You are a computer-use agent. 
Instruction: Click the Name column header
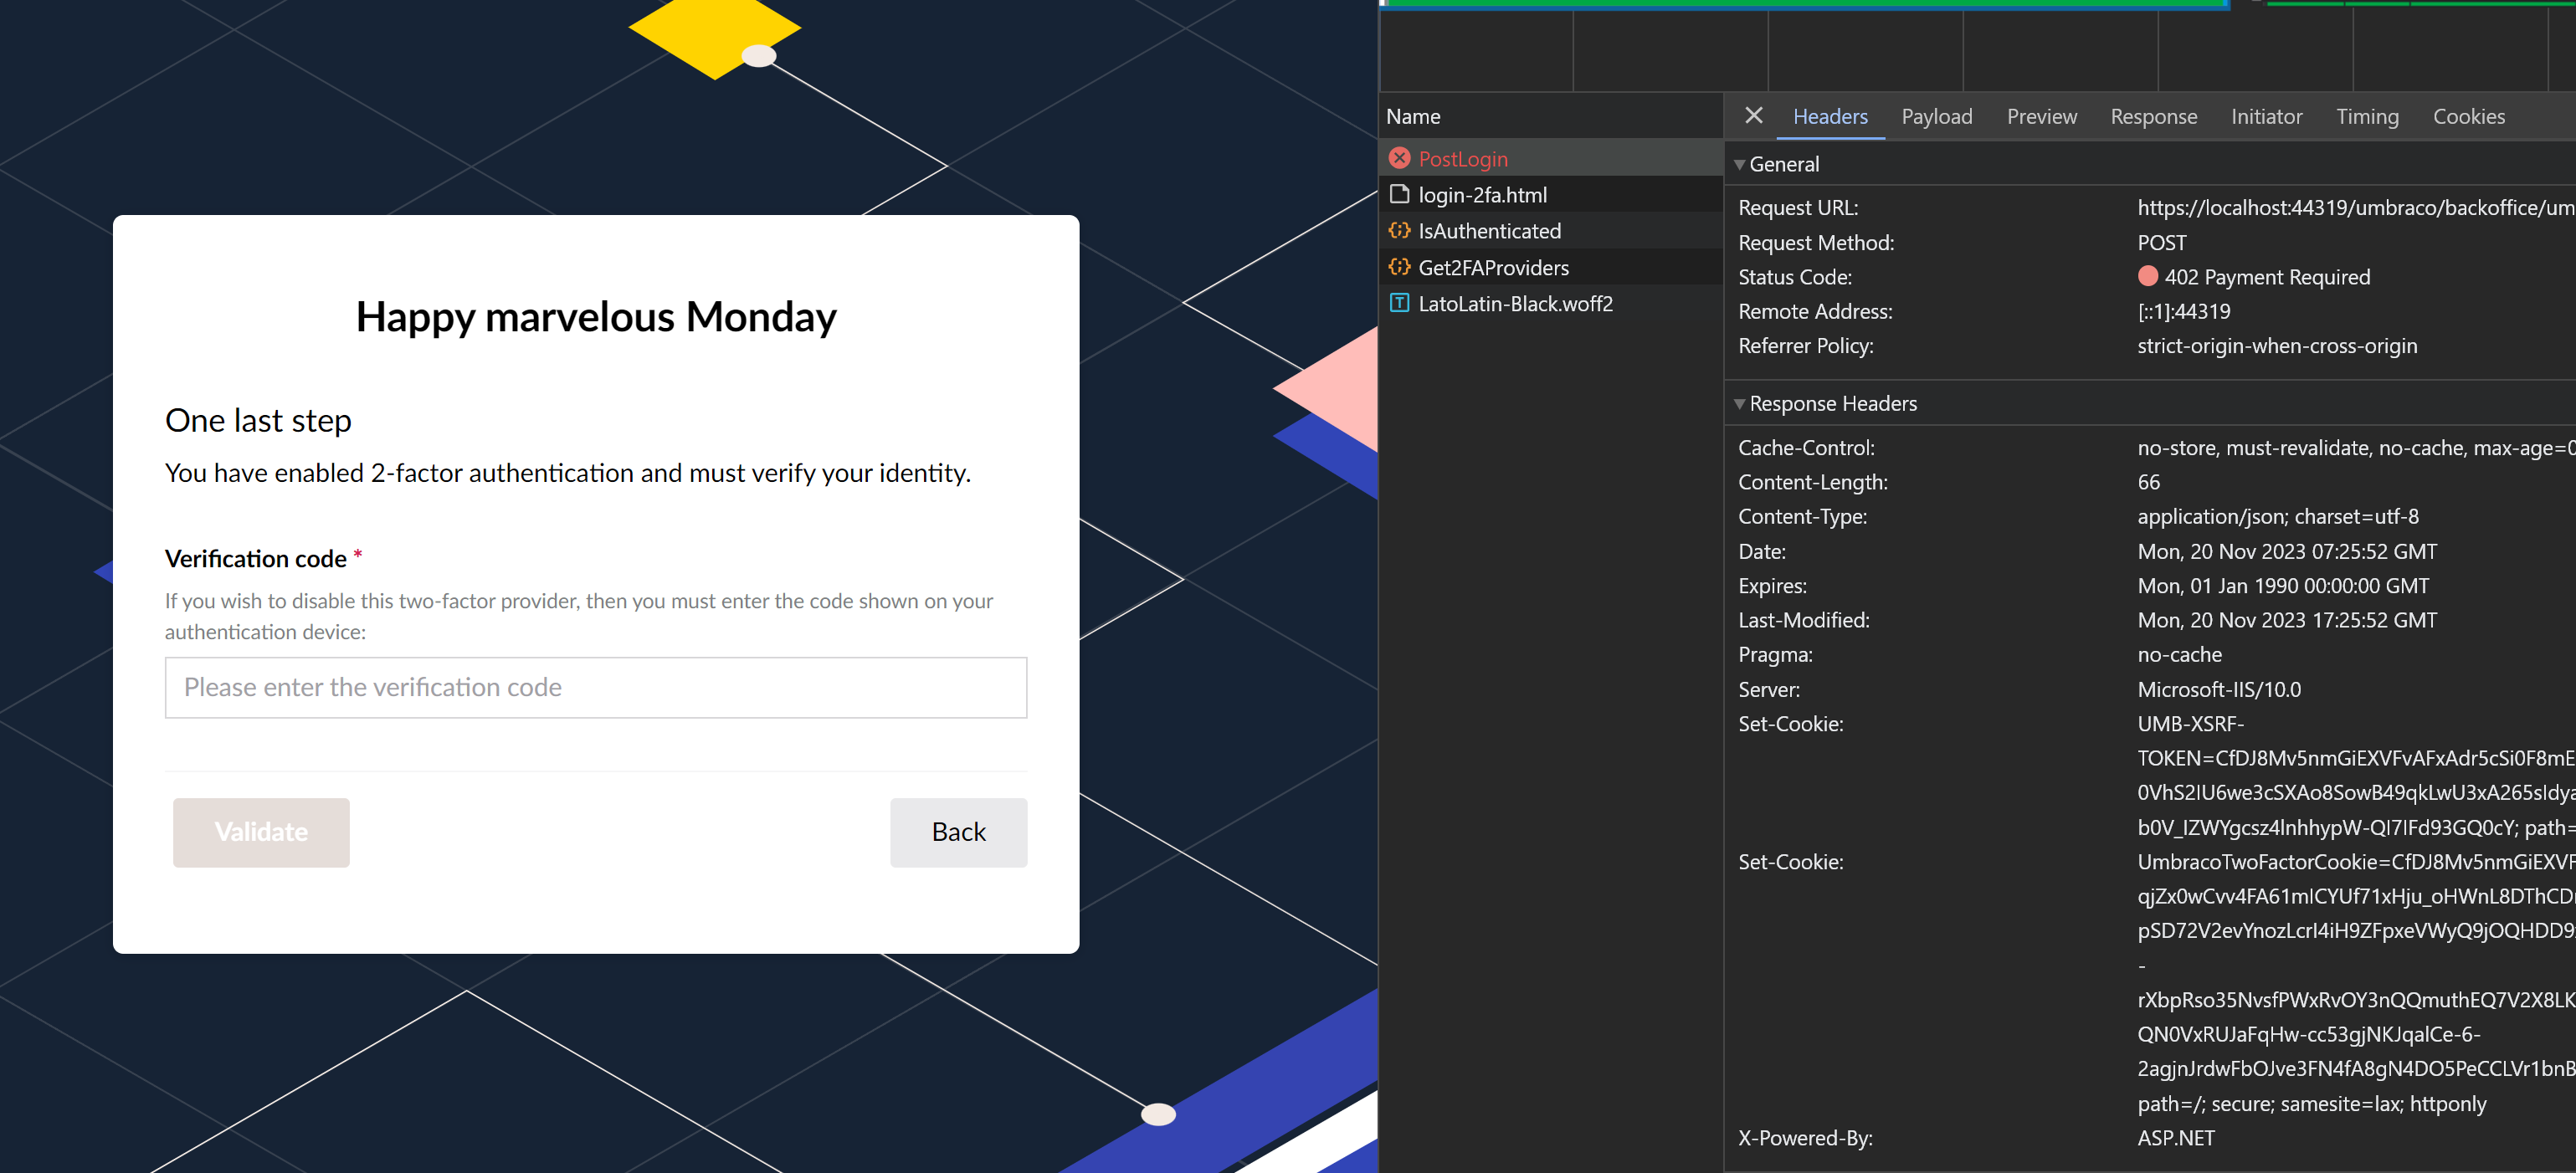tap(1413, 116)
